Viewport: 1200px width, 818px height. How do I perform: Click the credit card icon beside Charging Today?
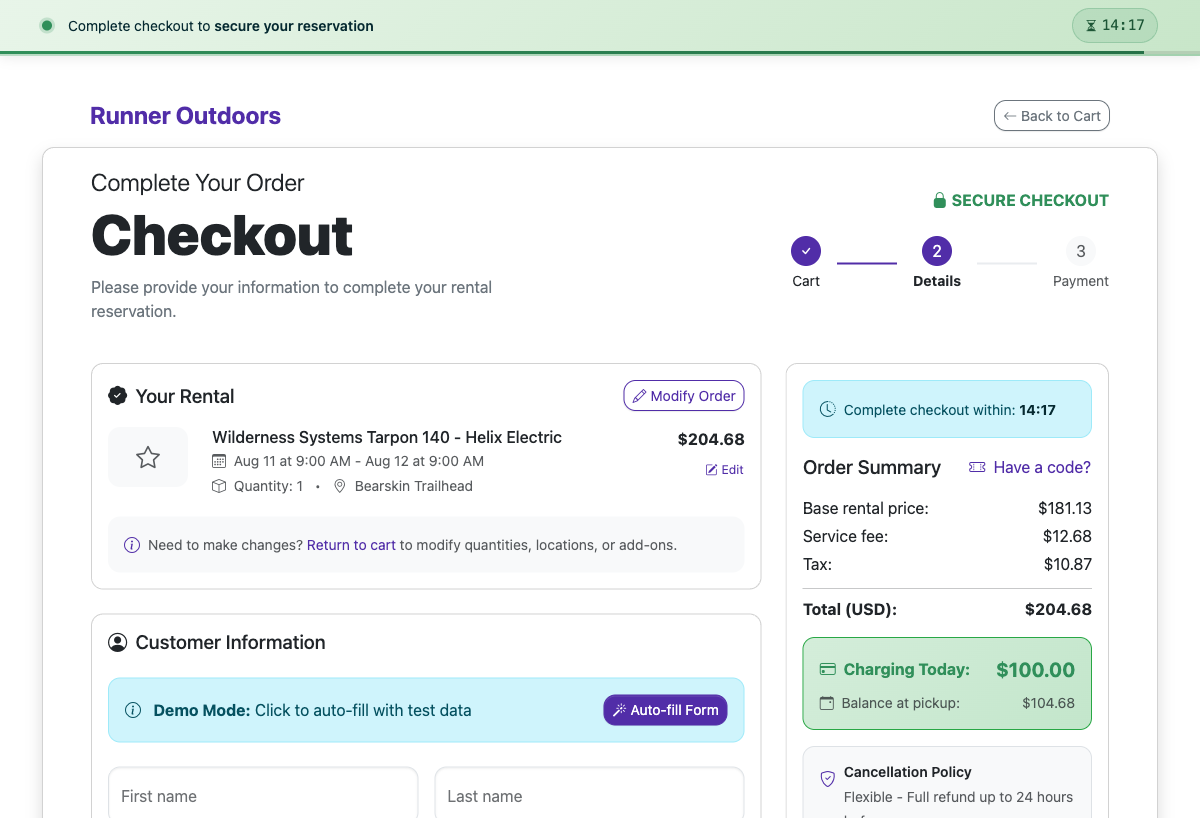828,669
